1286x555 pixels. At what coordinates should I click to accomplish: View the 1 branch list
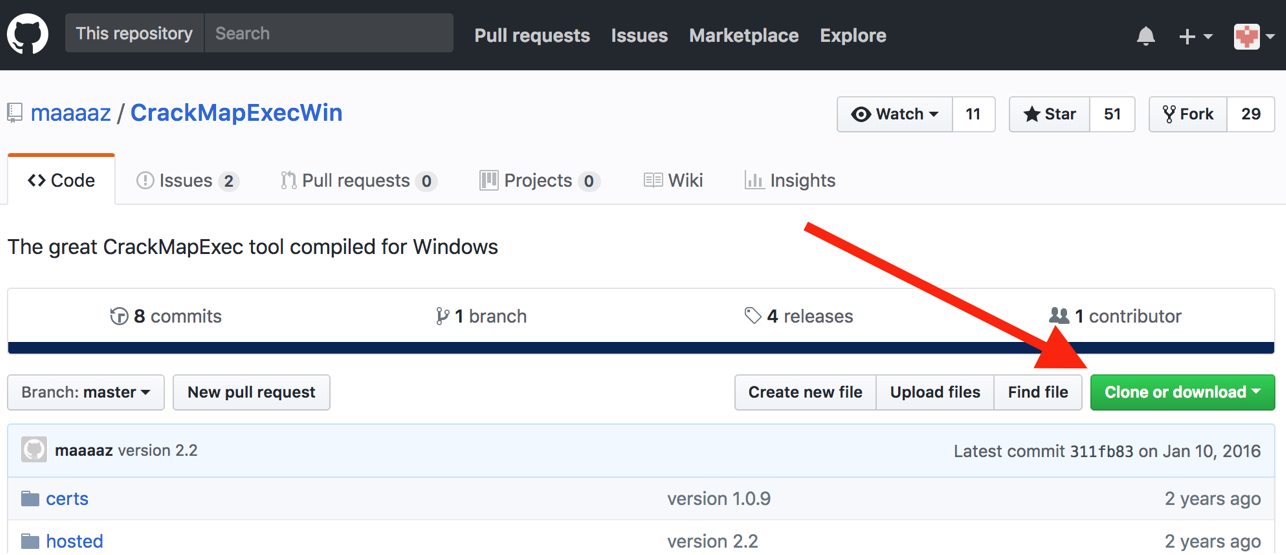[481, 316]
